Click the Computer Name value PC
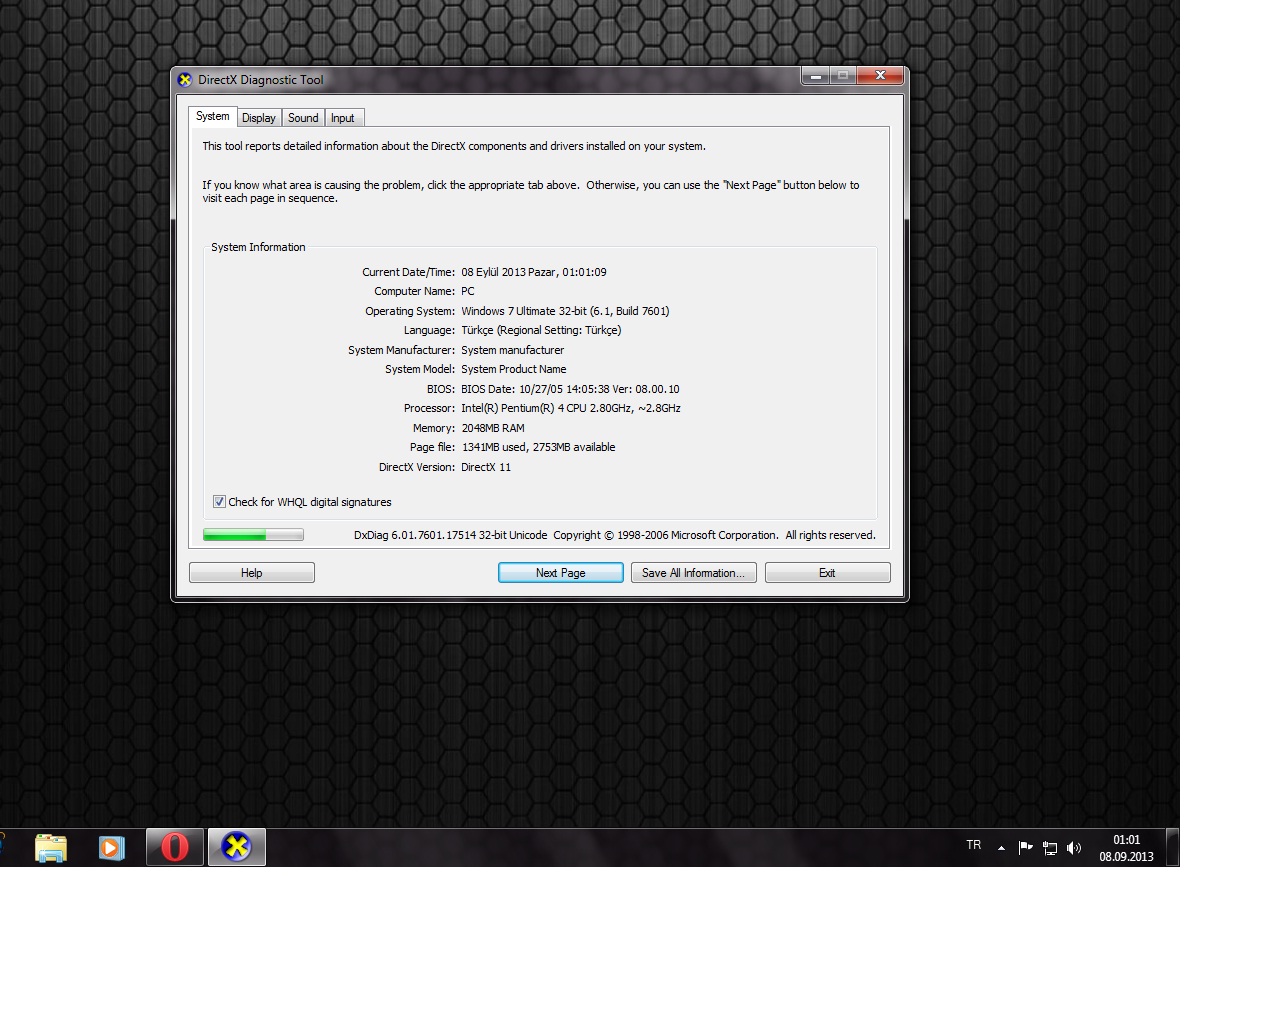The width and height of the screenshot is (1280, 1024). 468,292
